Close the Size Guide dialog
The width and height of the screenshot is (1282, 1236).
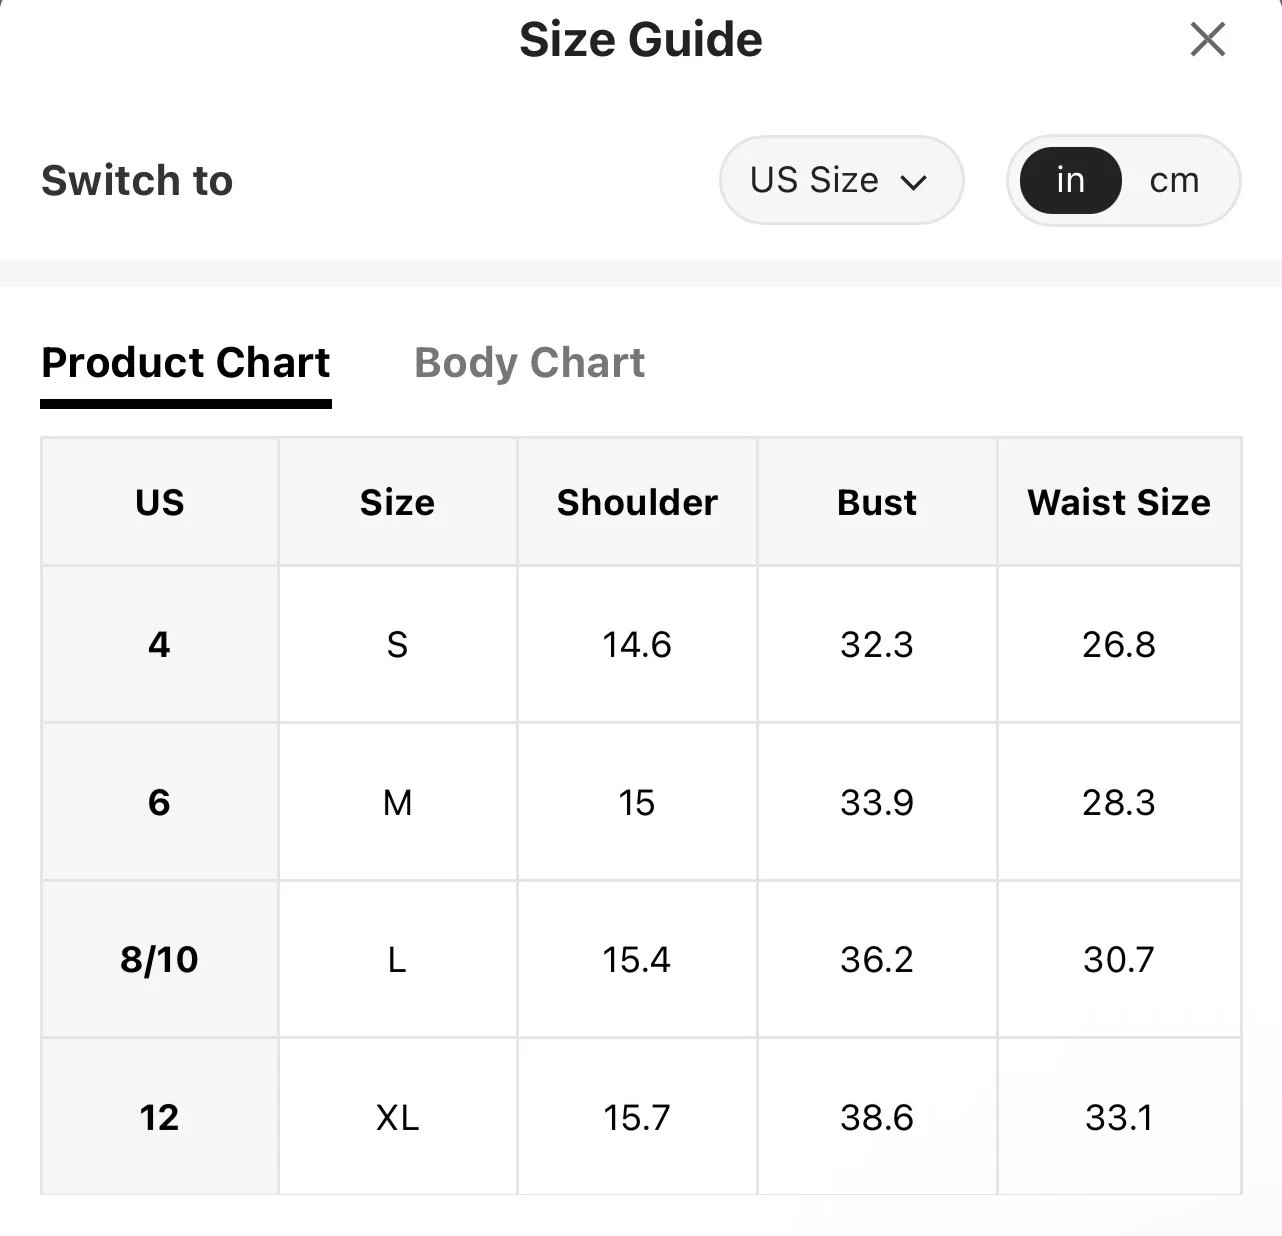point(1207,40)
